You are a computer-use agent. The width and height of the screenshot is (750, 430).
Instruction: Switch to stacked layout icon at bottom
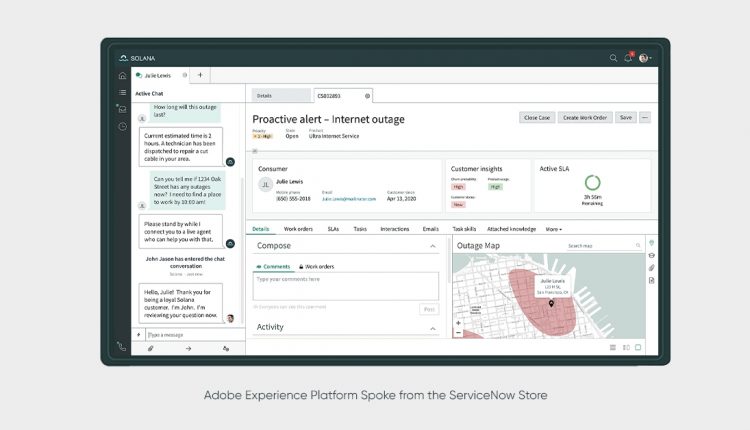[613, 348]
